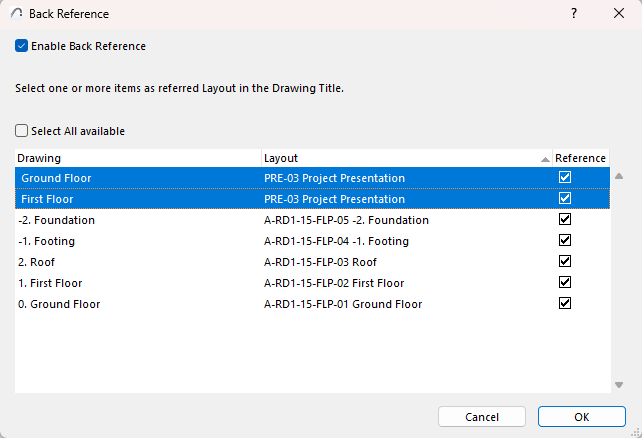Toggle Reference checkbox for -2. Foundation
The height and width of the screenshot is (438, 642).
click(x=565, y=219)
